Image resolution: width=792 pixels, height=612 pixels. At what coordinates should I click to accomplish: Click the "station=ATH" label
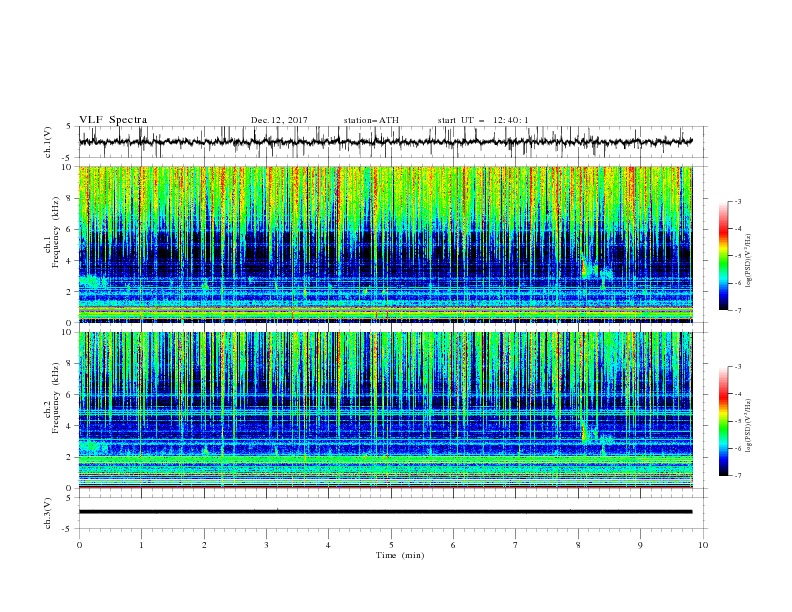click(x=371, y=120)
